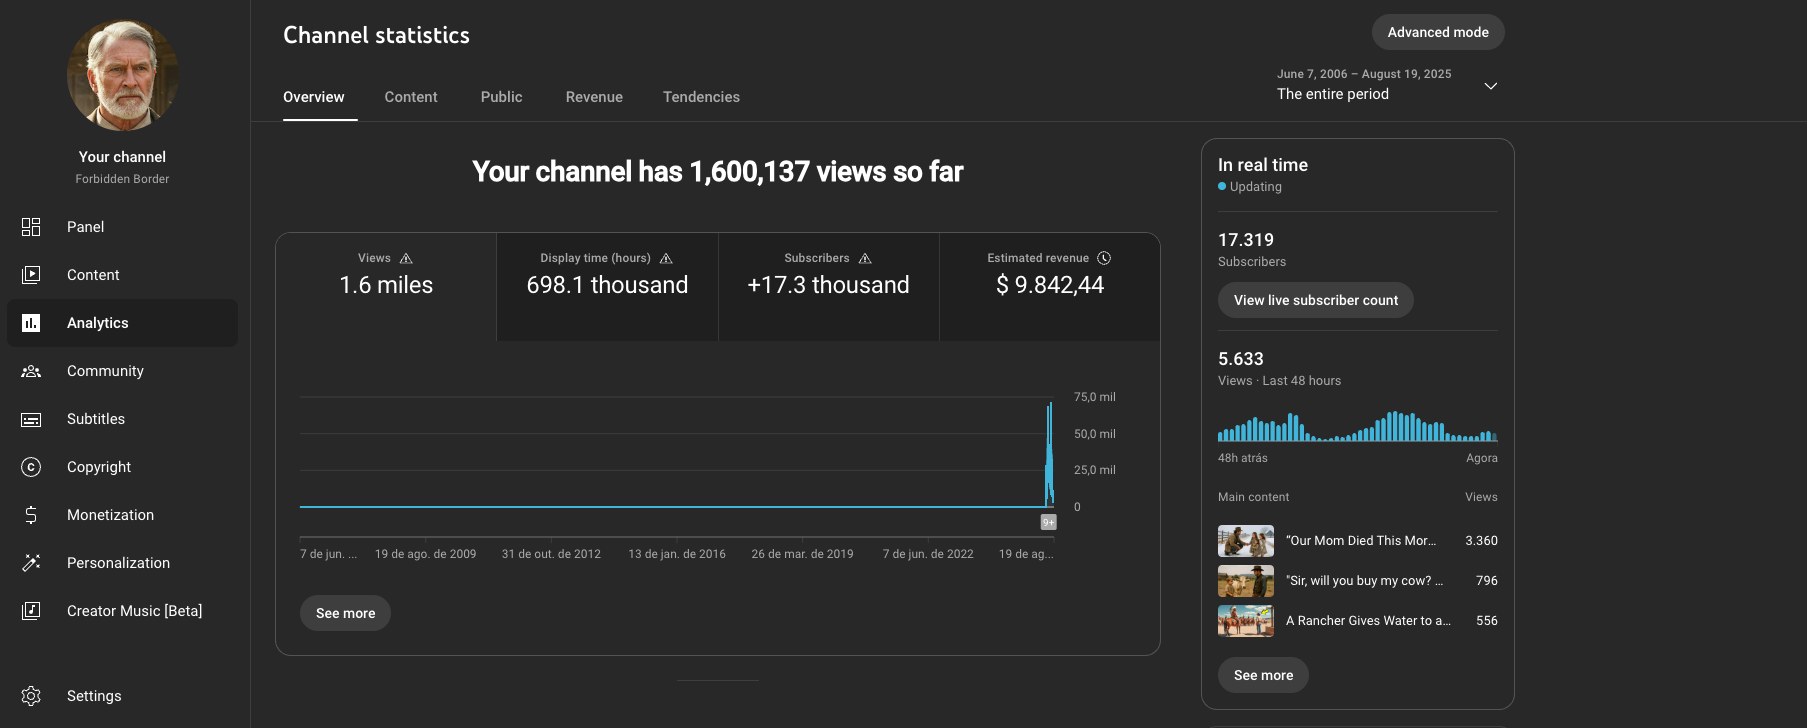
Task: Open "Our Mom Died This Mor..." video thumbnail
Action: tap(1245, 541)
